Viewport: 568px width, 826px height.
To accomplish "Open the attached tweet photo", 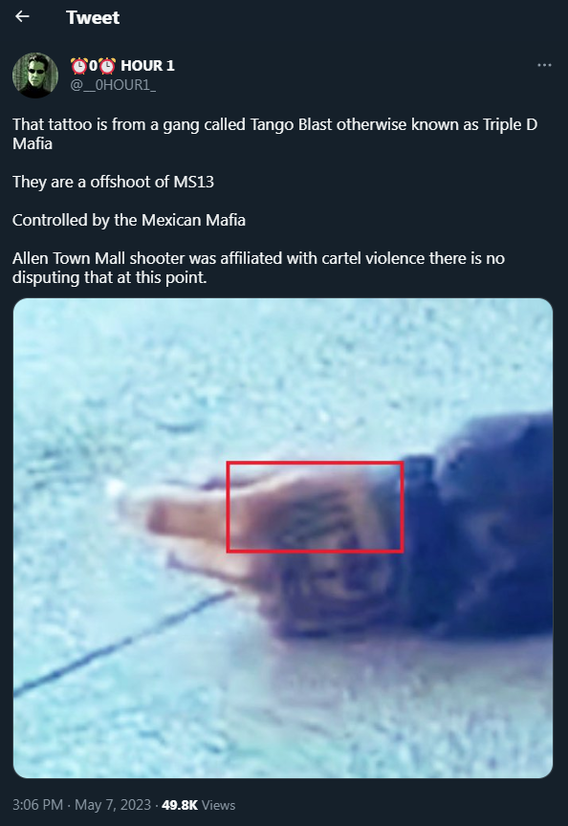I will [283, 538].
